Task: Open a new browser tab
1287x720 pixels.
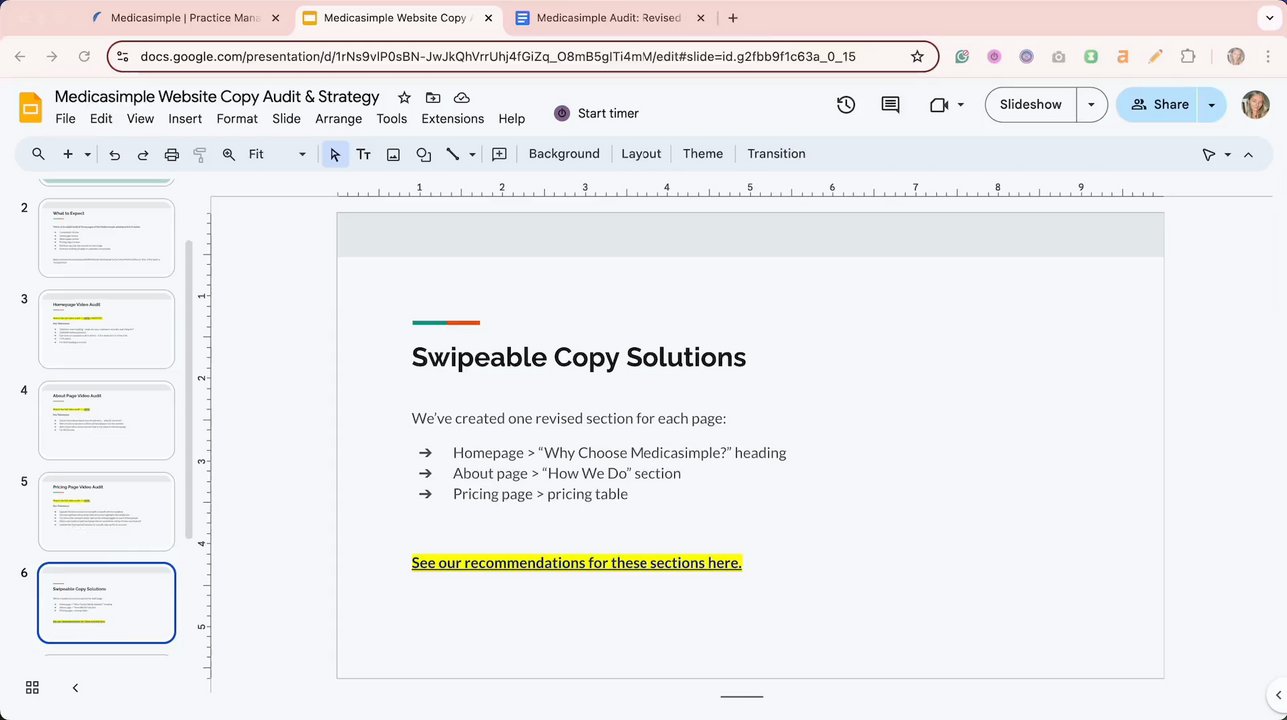Action: (x=733, y=18)
